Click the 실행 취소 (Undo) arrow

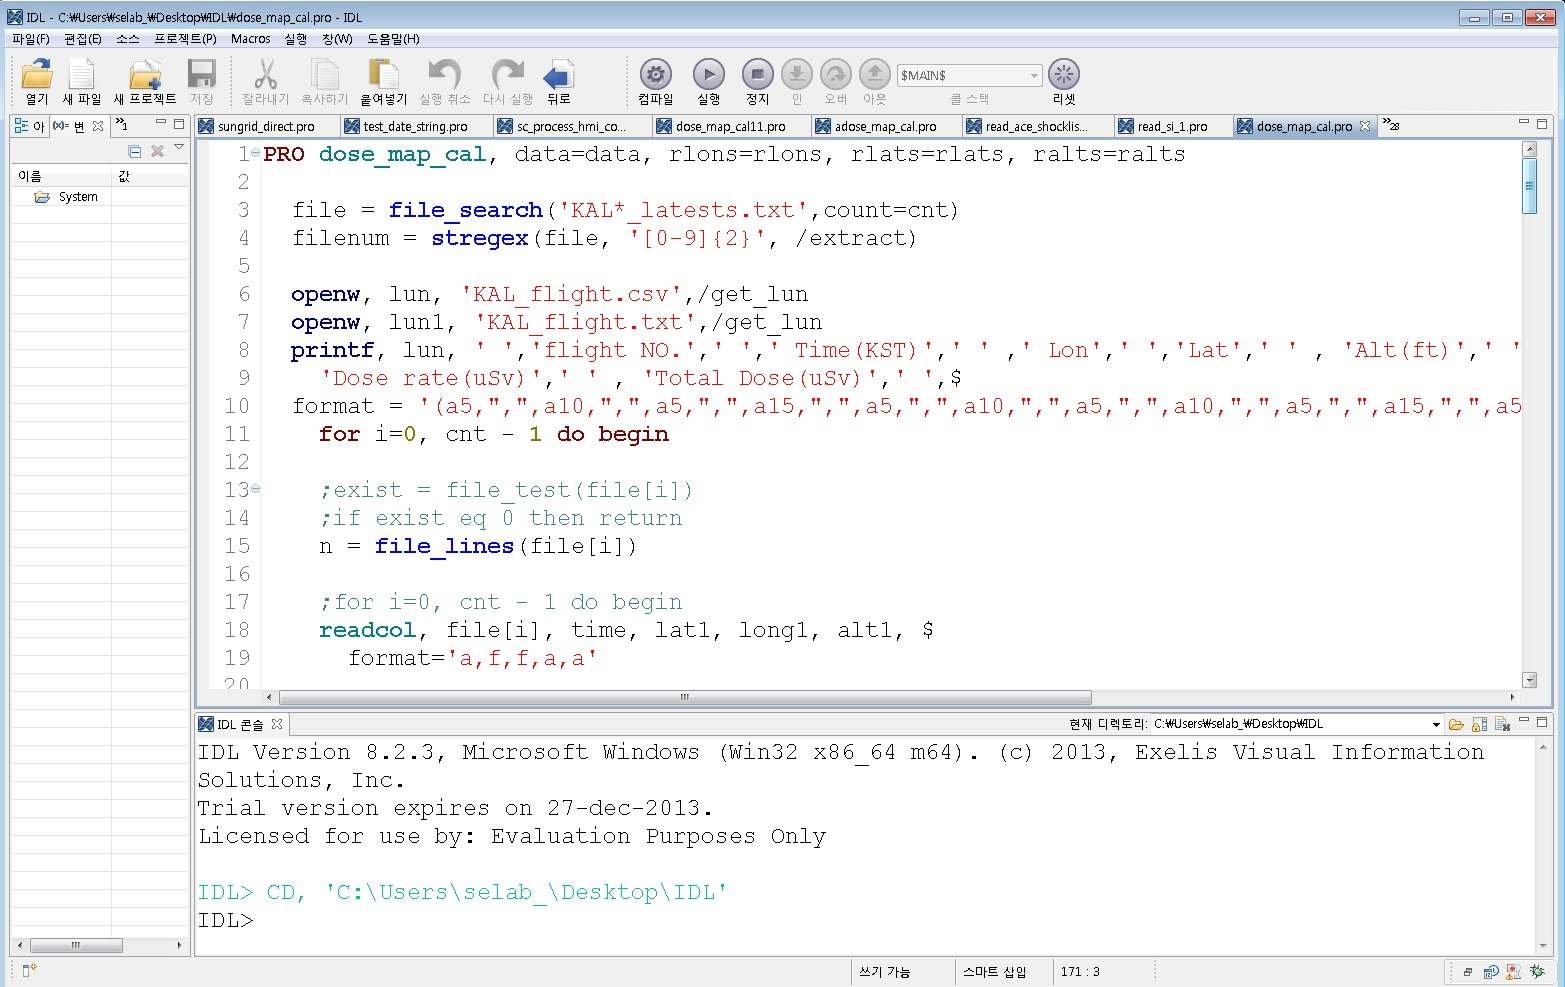point(444,76)
